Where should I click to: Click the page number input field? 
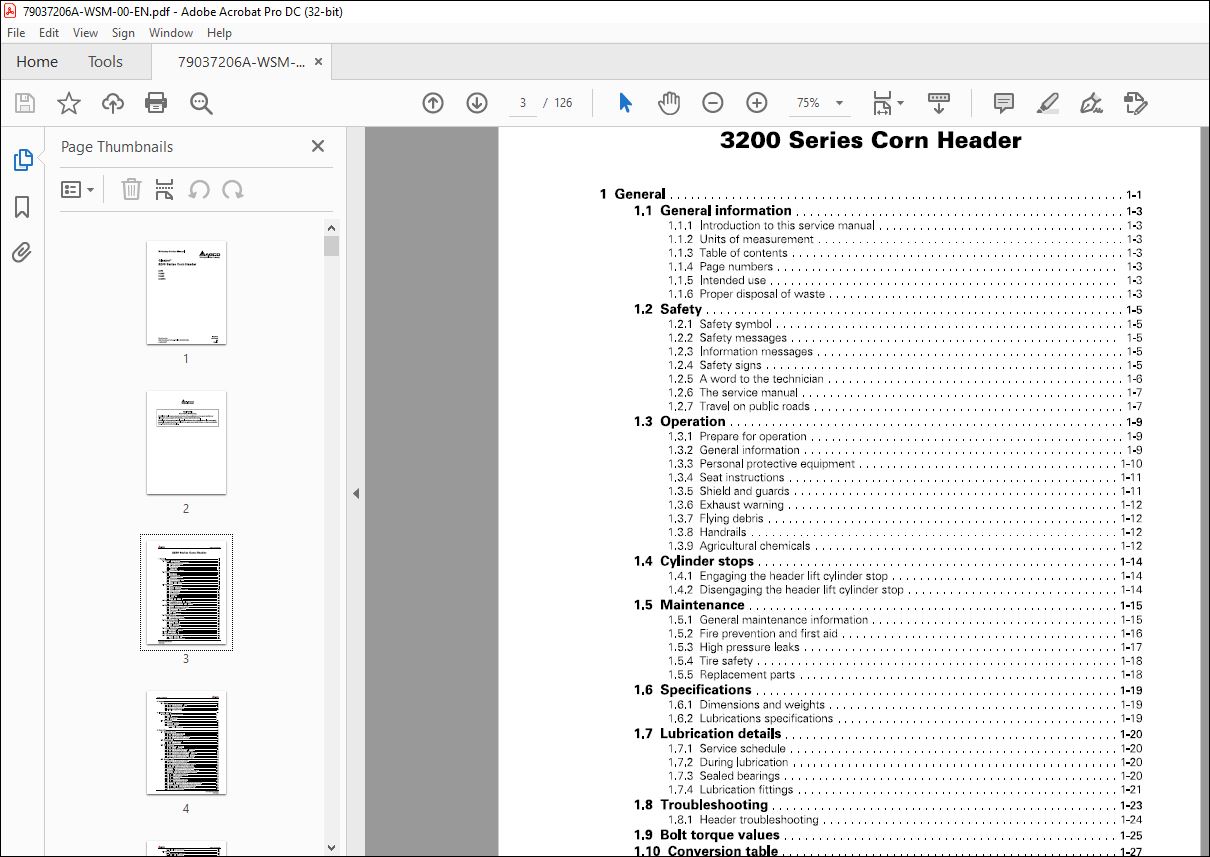[x=523, y=103]
